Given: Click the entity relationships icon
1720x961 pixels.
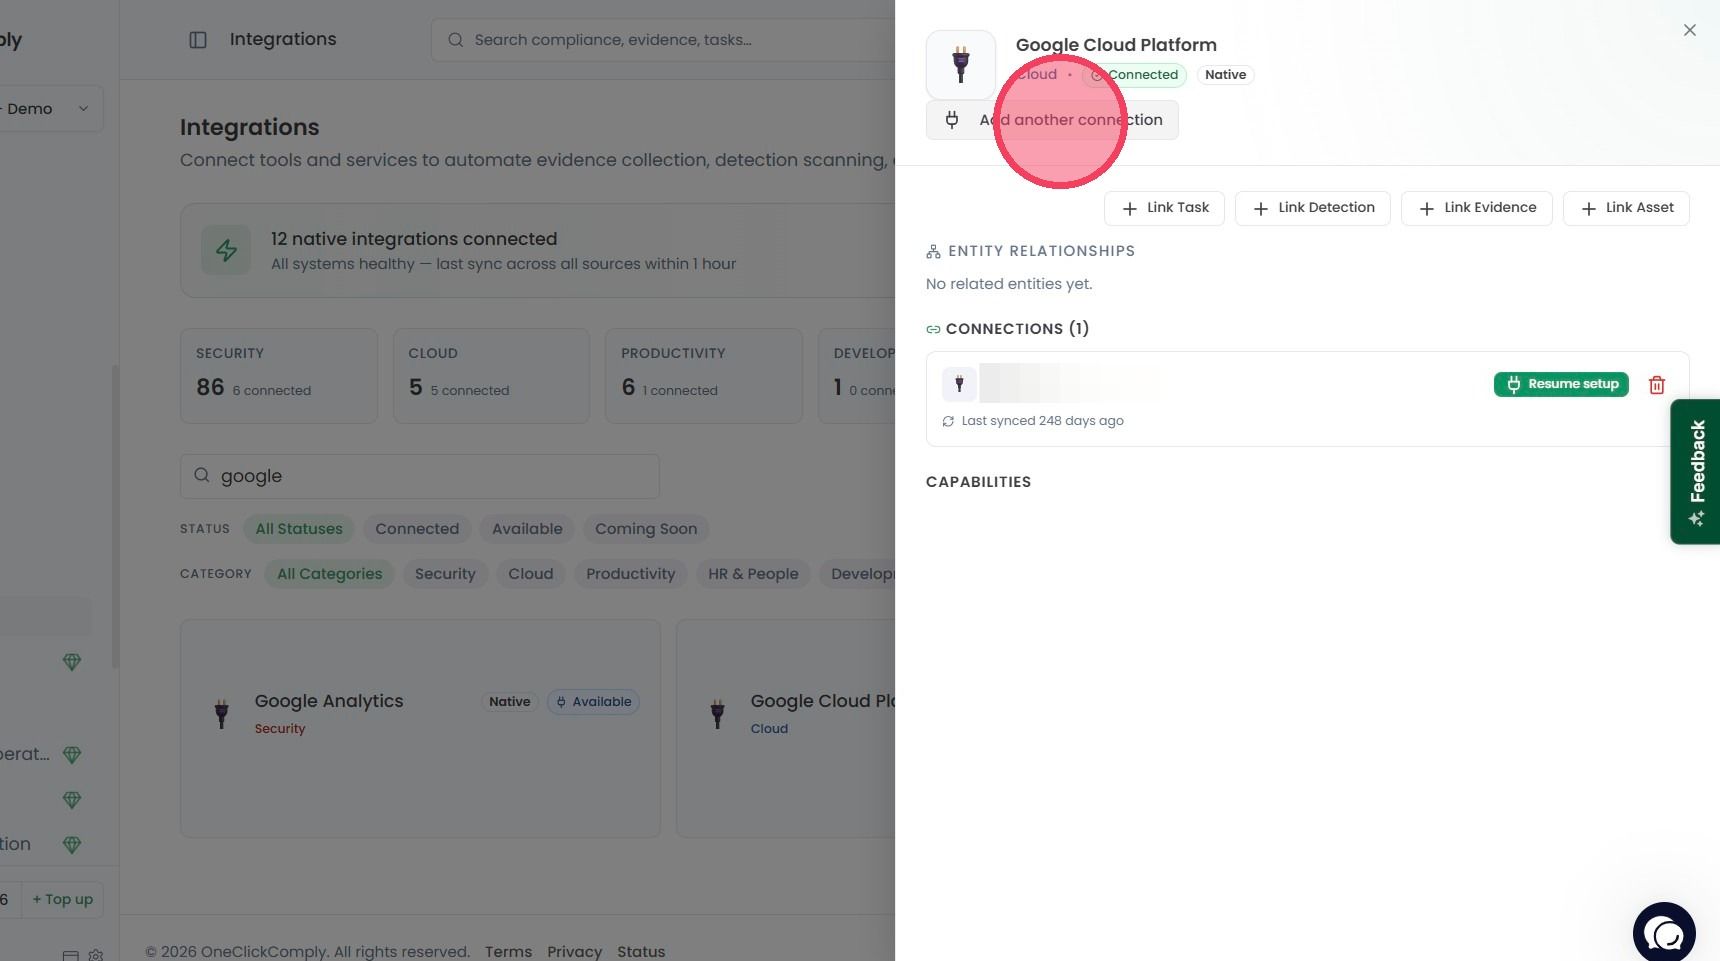Looking at the screenshot, I should pyautogui.click(x=933, y=251).
